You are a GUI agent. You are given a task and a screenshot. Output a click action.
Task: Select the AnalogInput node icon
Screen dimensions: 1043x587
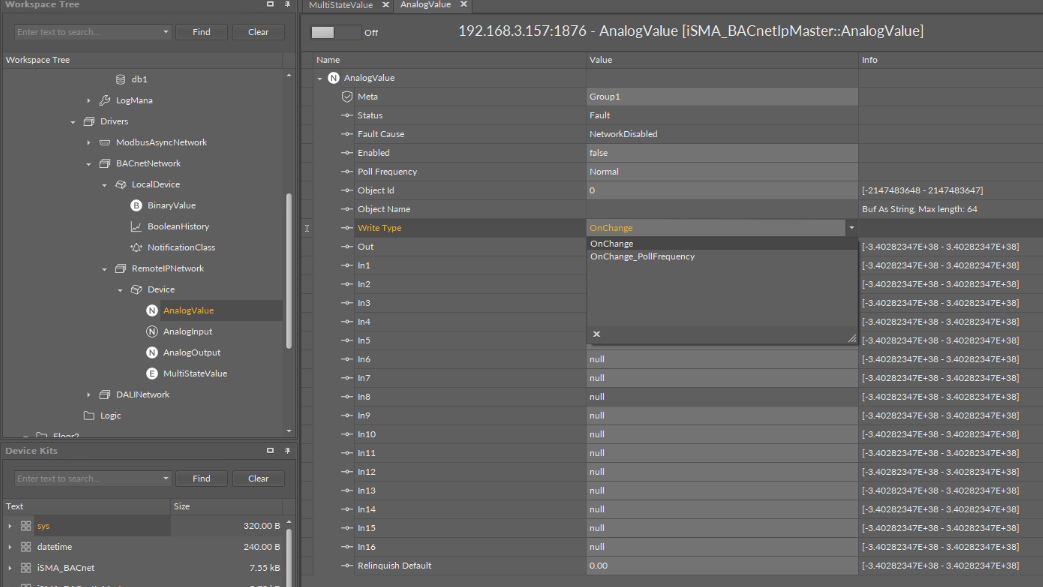pyautogui.click(x=152, y=331)
